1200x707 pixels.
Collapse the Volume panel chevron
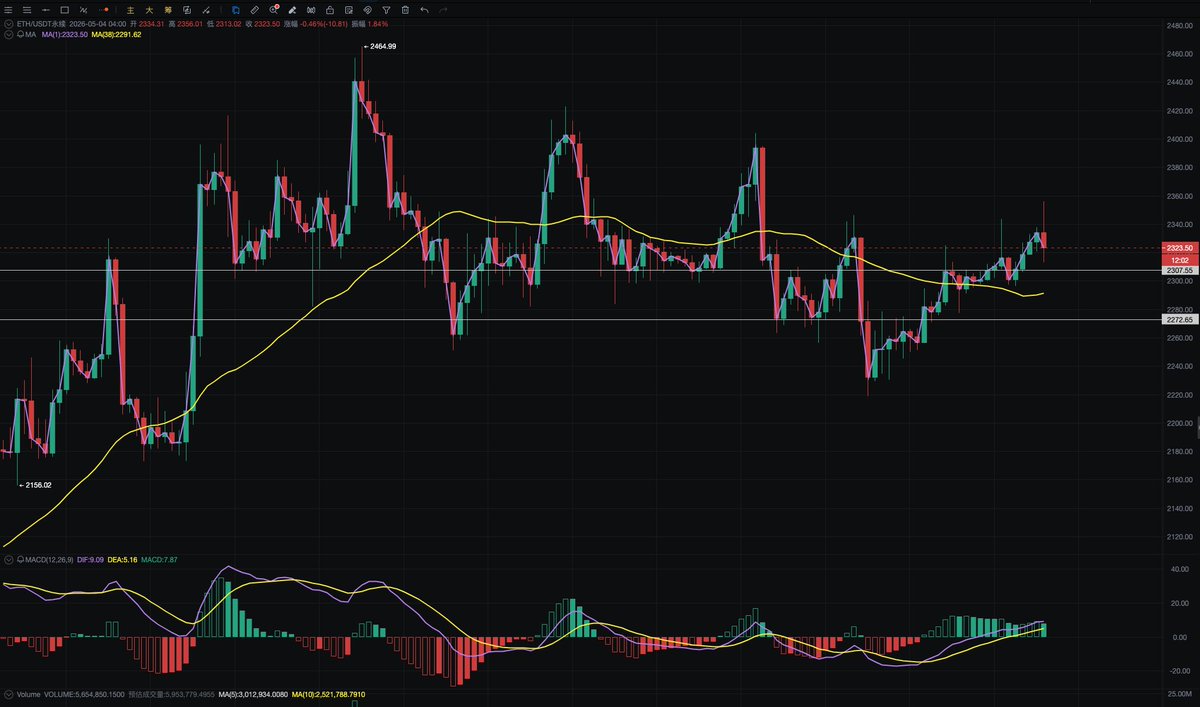click(8, 693)
